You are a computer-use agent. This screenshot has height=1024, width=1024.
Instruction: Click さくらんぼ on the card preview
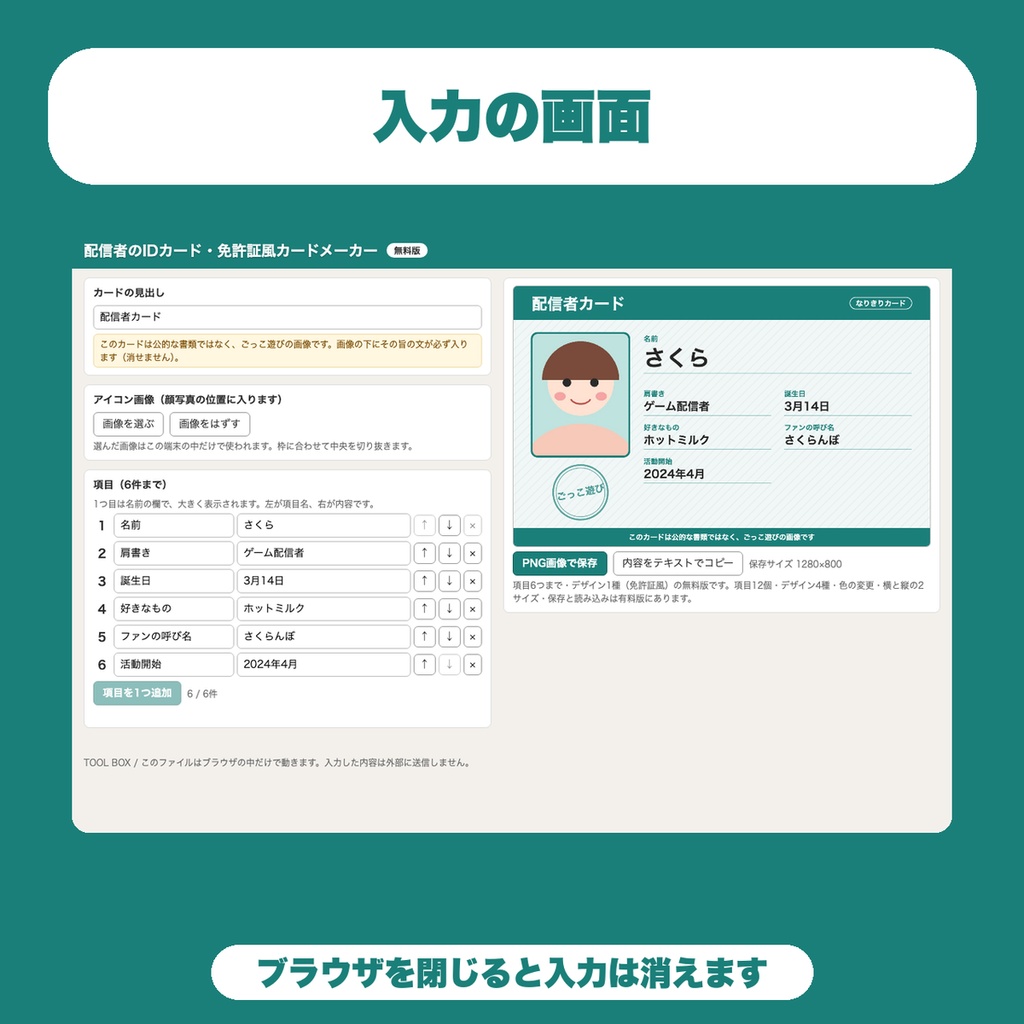coord(812,440)
